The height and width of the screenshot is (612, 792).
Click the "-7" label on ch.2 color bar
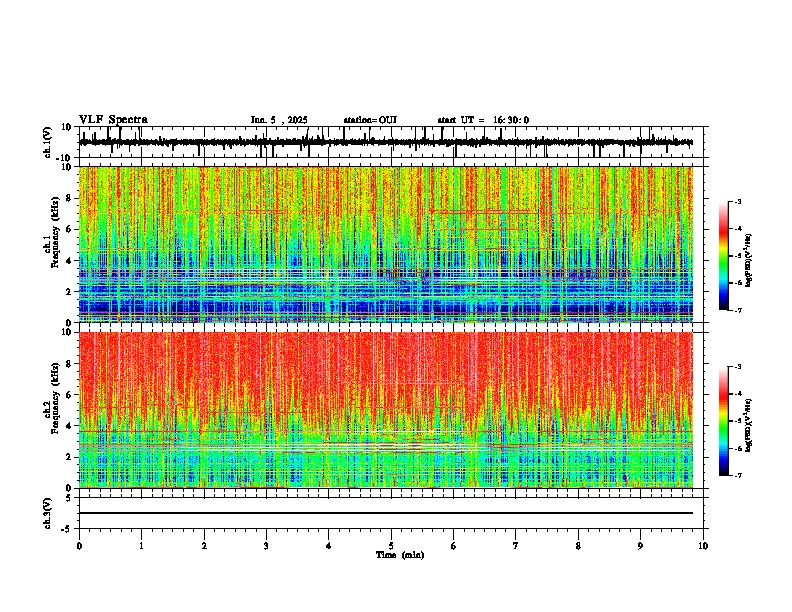coord(738,475)
